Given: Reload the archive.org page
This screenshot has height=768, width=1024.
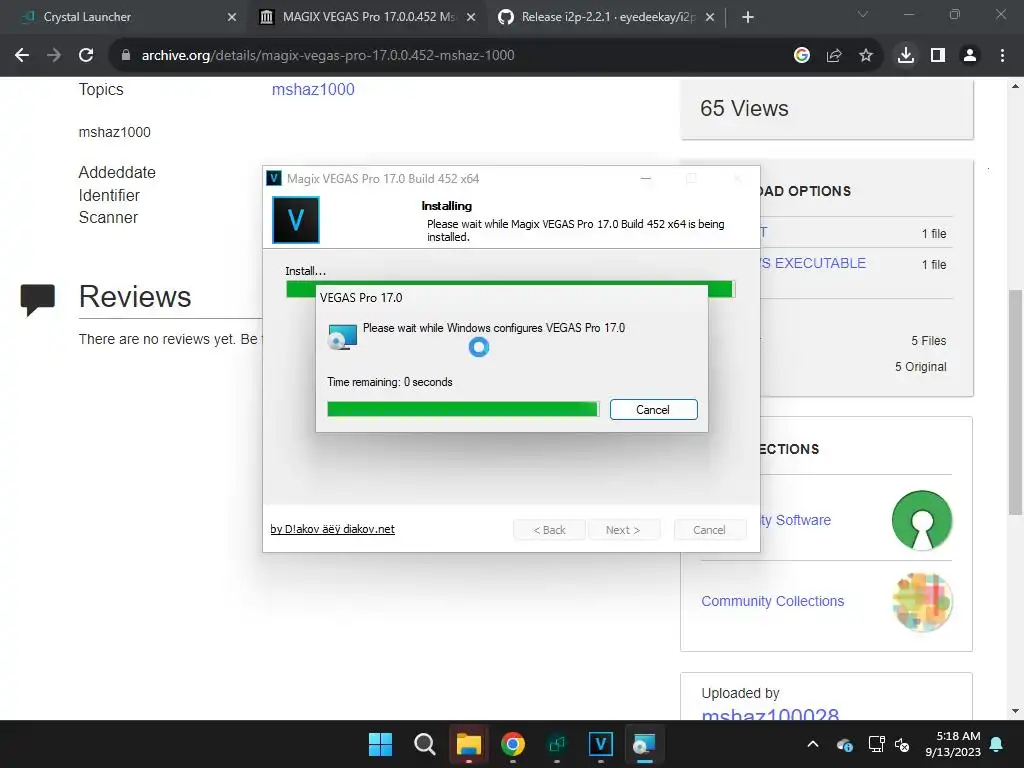Looking at the screenshot, I should (86, 56).
